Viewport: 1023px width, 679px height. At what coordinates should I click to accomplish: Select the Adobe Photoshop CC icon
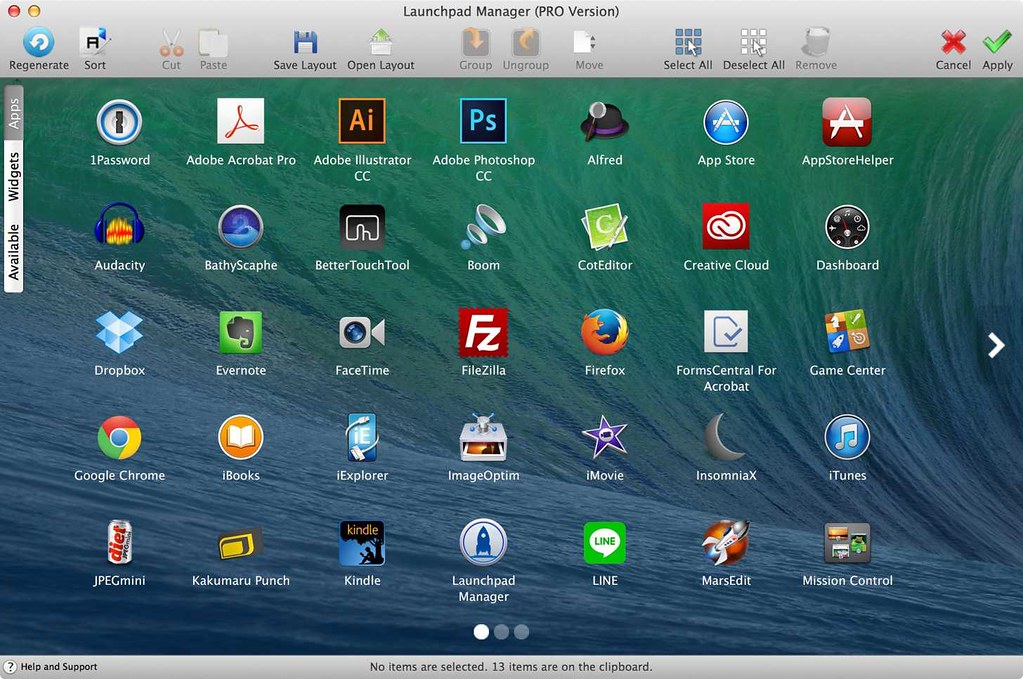tap(483, 121)
